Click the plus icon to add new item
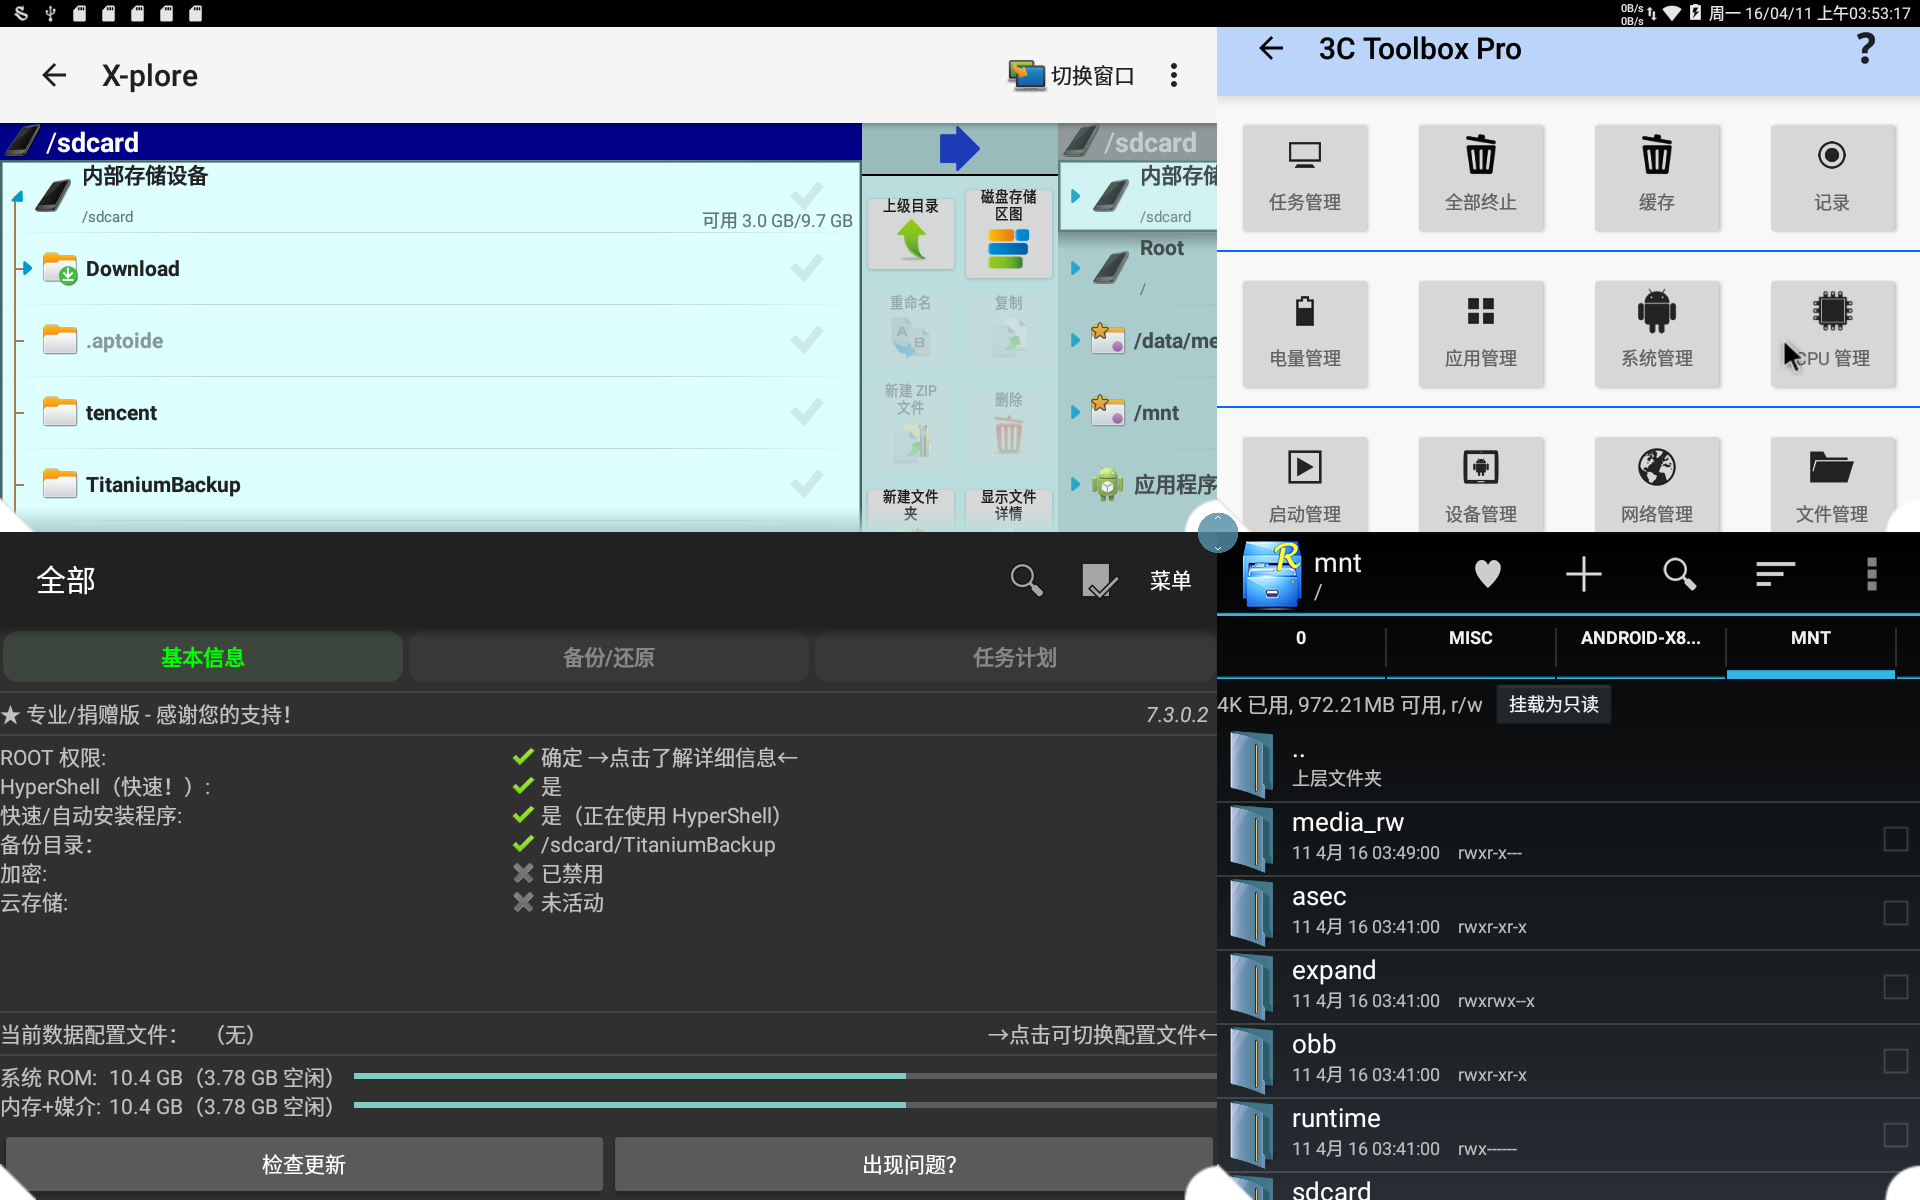This screenshot has width=1920, height=1200. click(1583, 574)
